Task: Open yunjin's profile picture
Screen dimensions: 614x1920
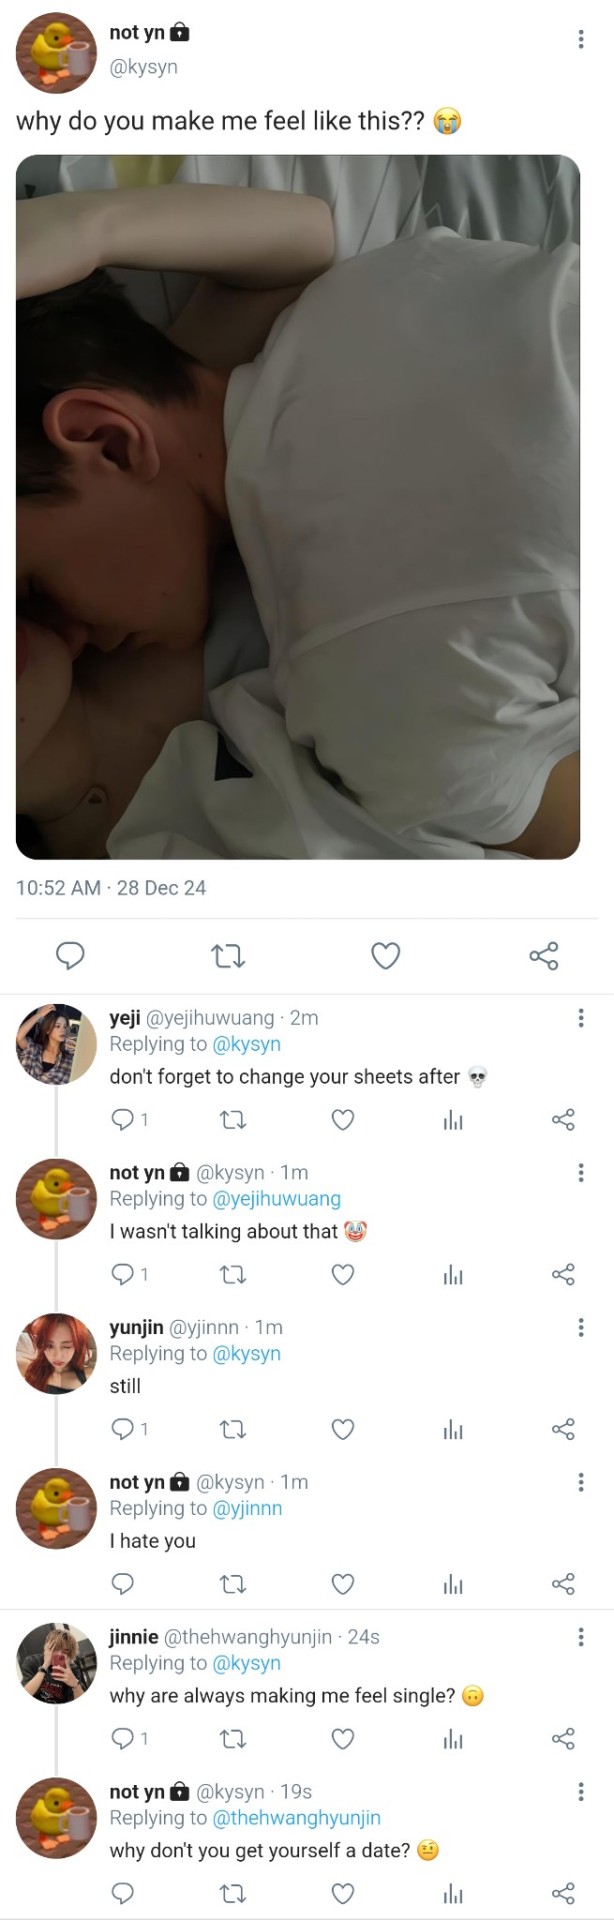Action: click(56, 1353)
